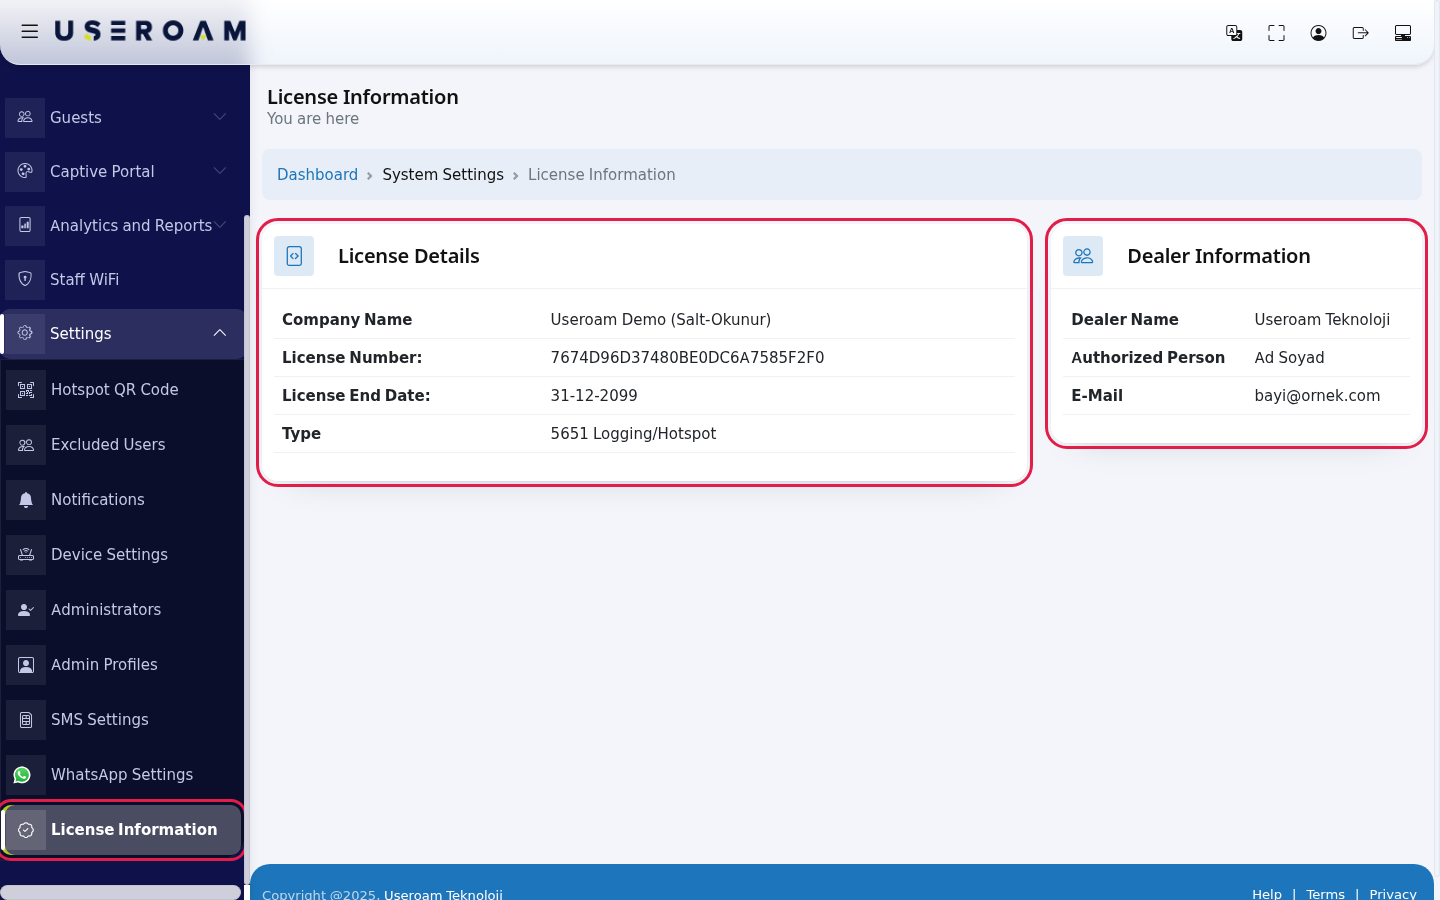Click the Analytics and Reports chart icon
Viewport: 1440px width, 900px height.
pyautogui.click(x=25, y=225)
